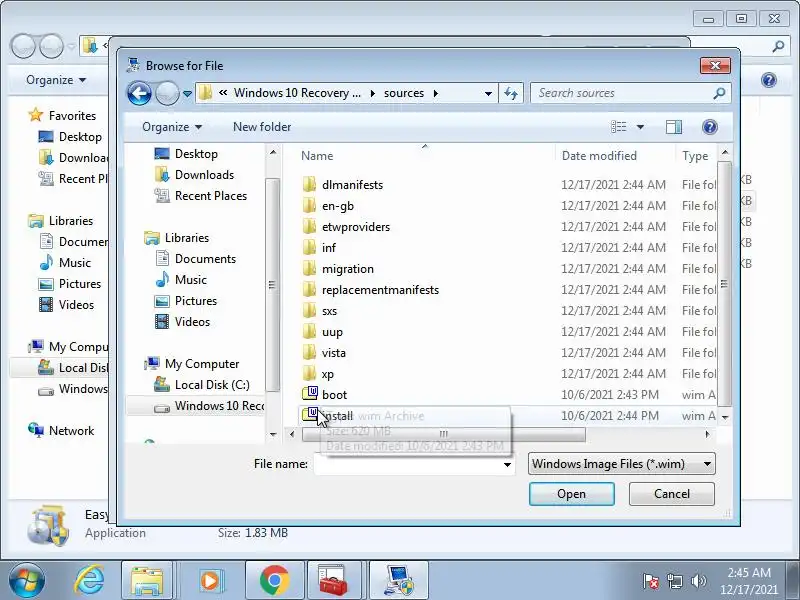Screen dimensions: 800x600
Task: Click file list horizontal scrollbar right arrow
Action: (x=707, y=434)
